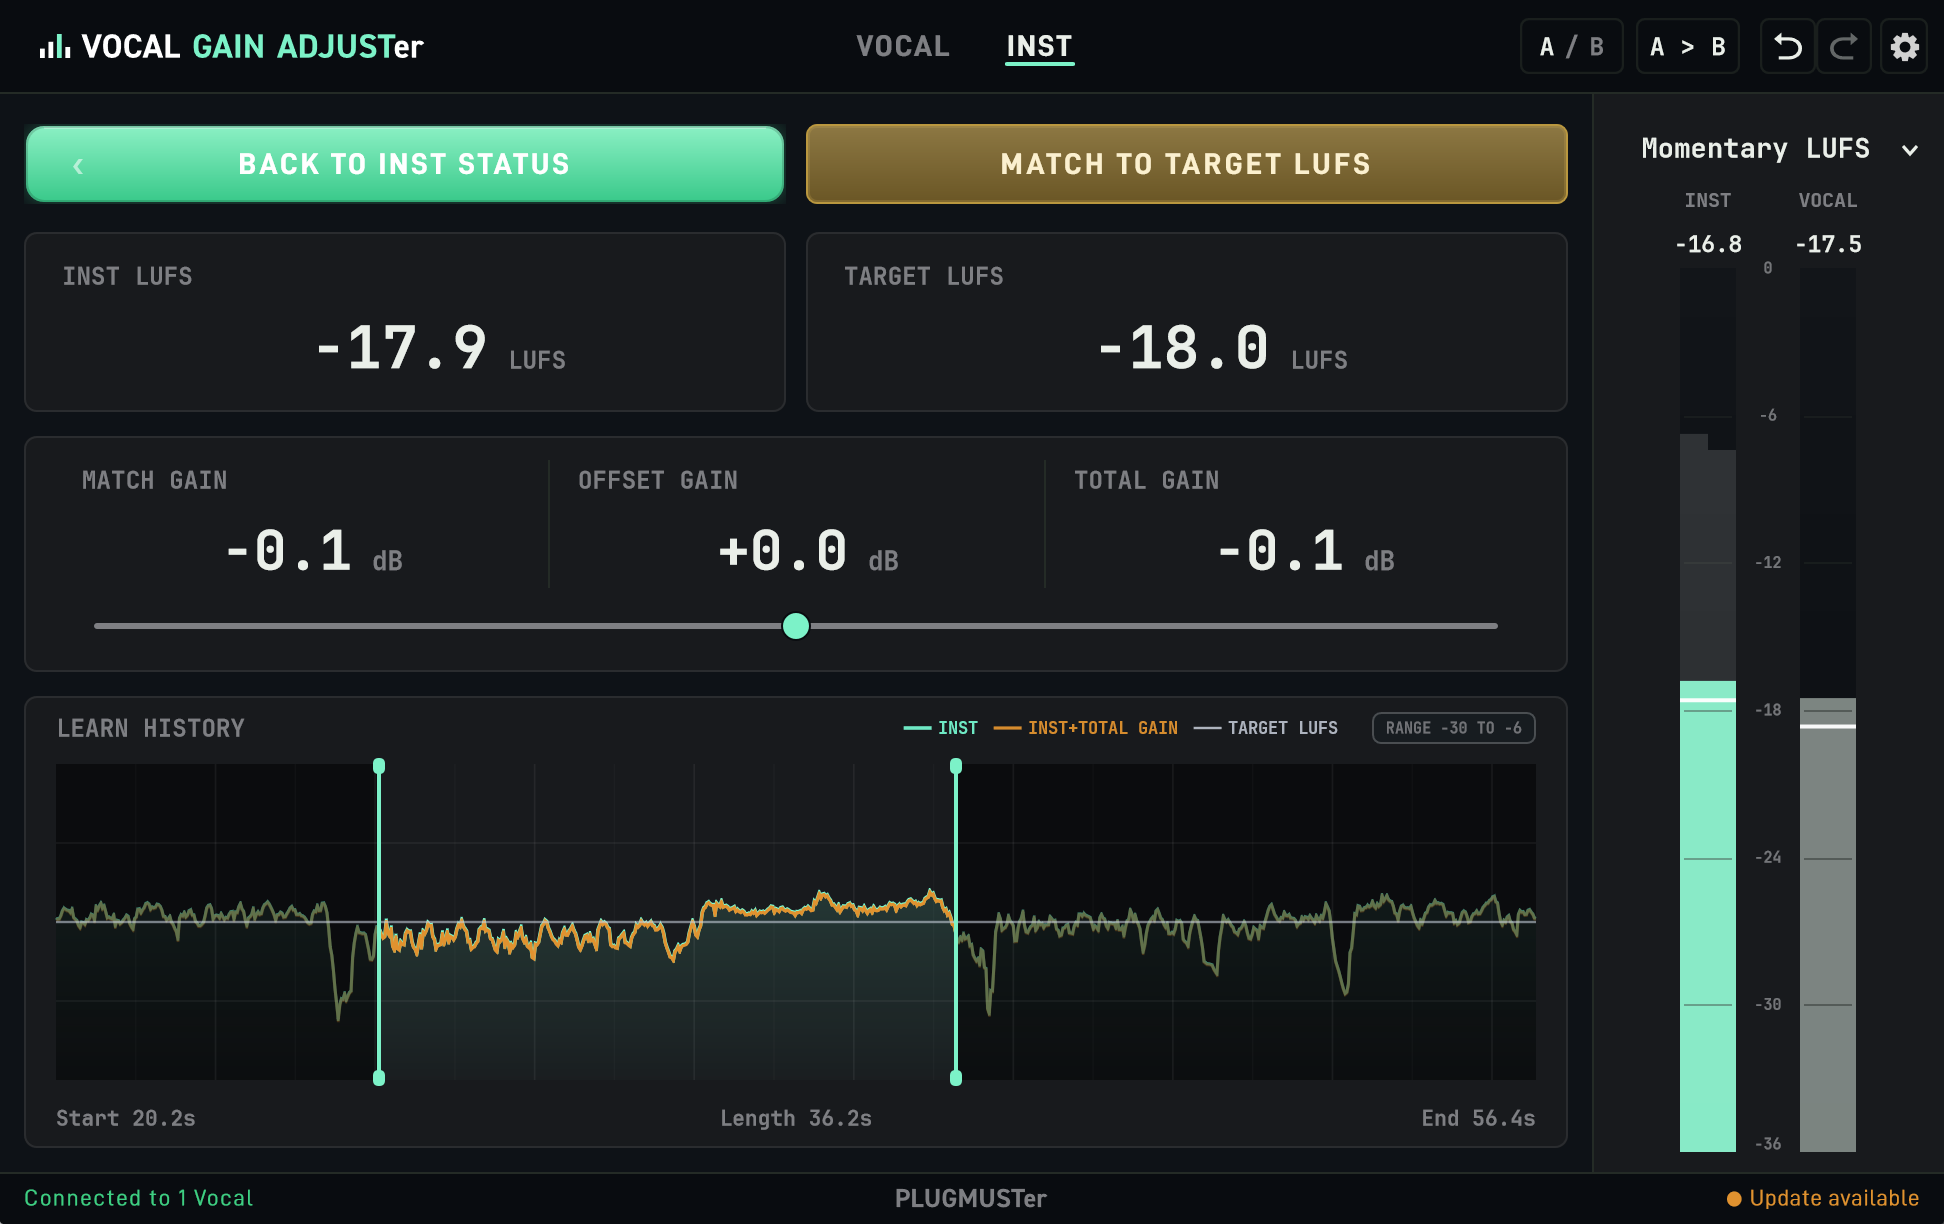Click the offset gain slider handle

click(x=796, y=626)
